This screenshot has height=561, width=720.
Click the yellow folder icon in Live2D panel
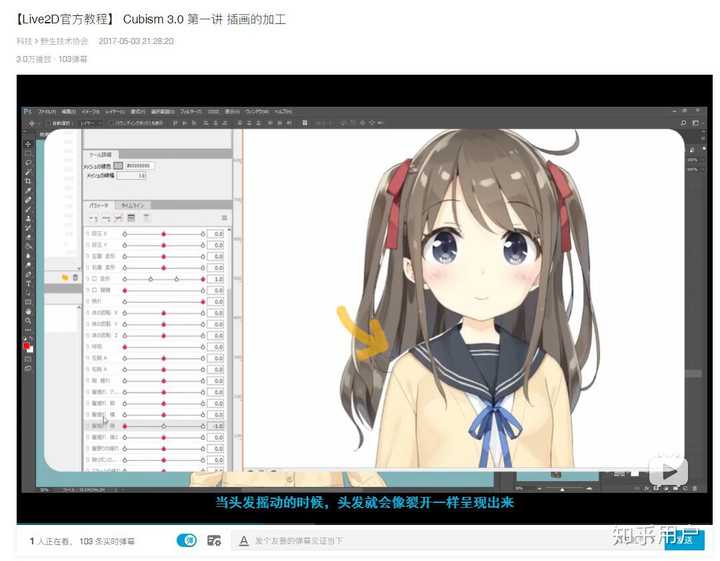pos(65,277)
